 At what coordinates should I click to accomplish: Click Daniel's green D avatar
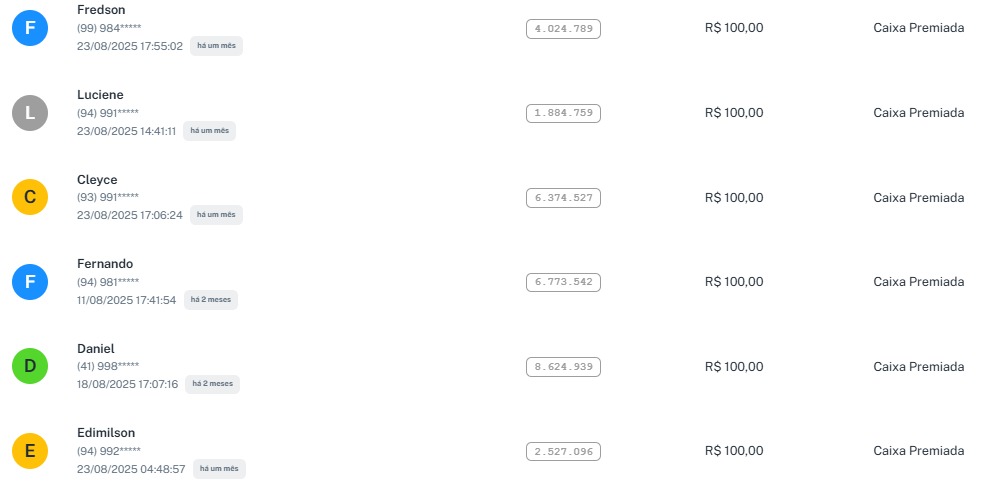click(x=30, y=366)
